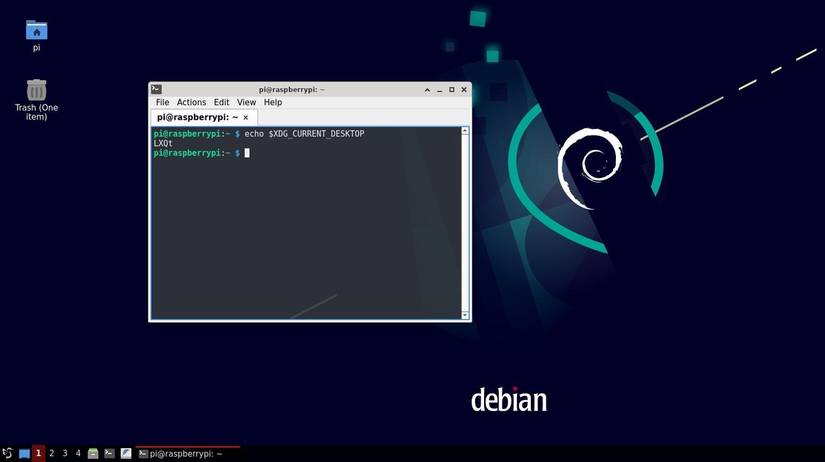Click at the terminal prompt cursor
Screen dimensions: 825x462
pyautogui.click(x=247, y=153)
